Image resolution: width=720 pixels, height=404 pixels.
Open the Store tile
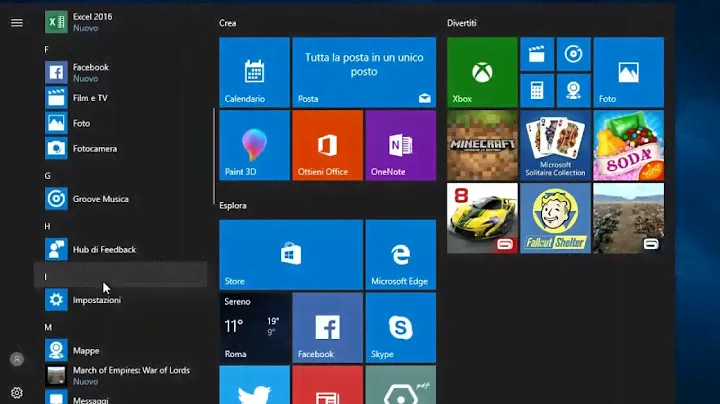click(290, 255)
